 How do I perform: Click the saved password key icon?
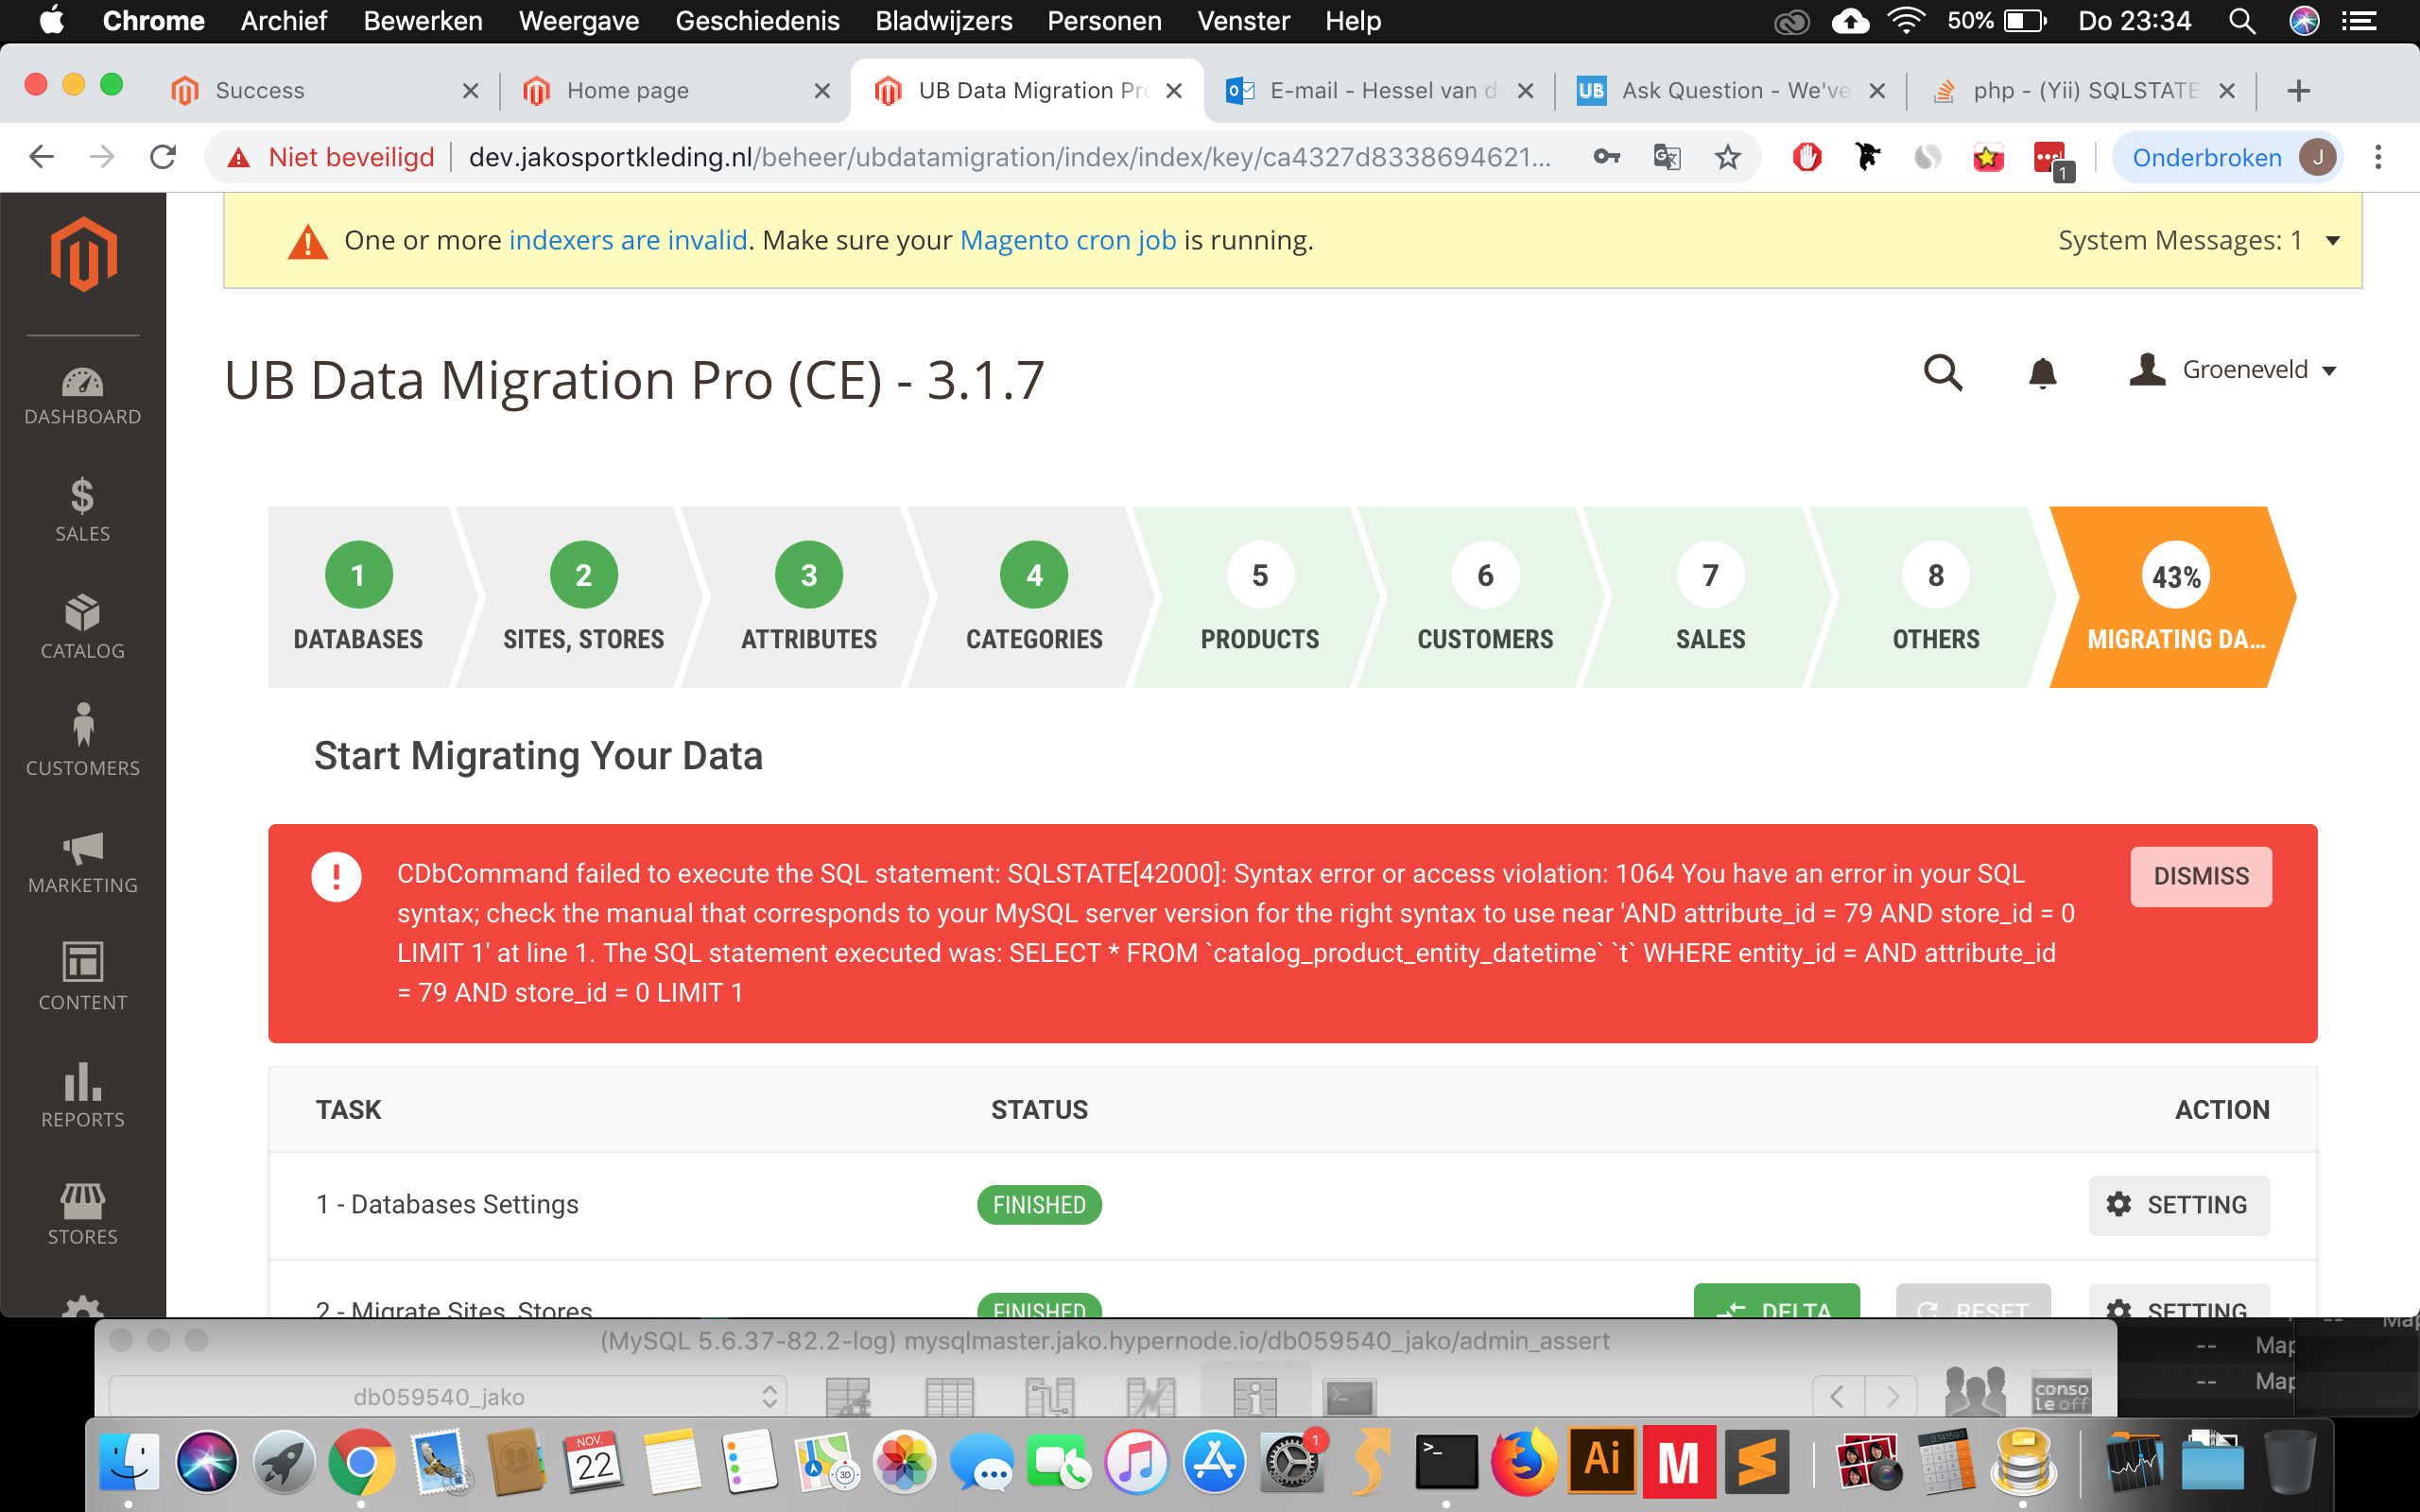(x=1606, y=157)
